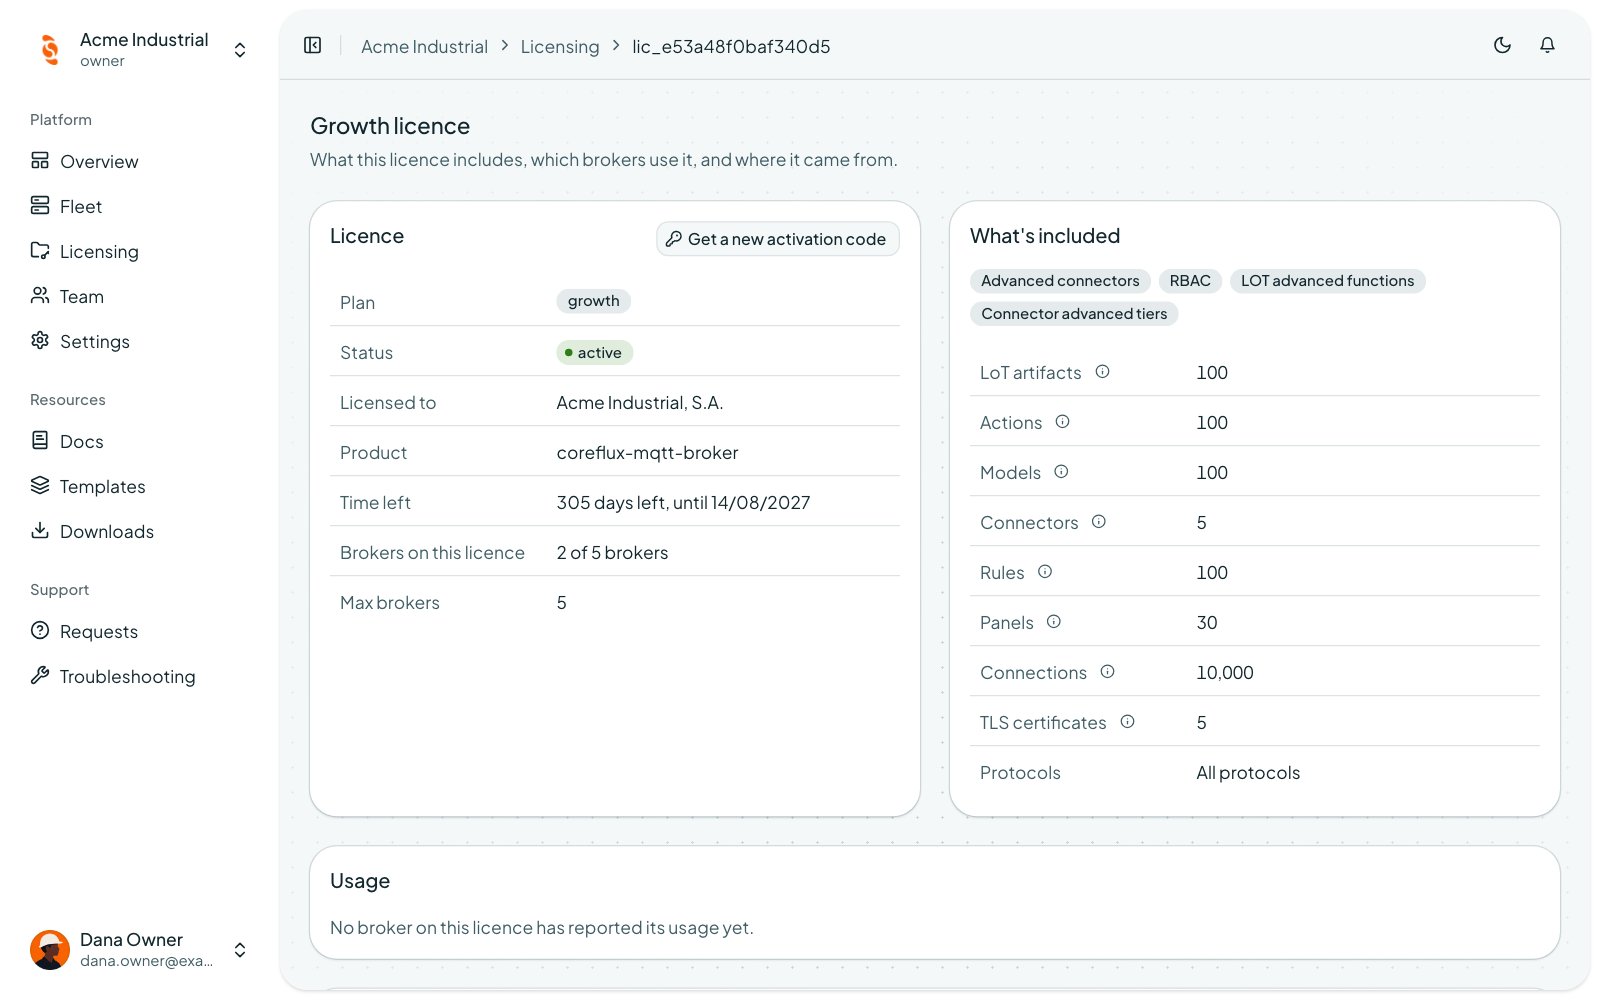Open the Team page
The height and width of the screenshot is (1000, 1600).
[138, 296]
